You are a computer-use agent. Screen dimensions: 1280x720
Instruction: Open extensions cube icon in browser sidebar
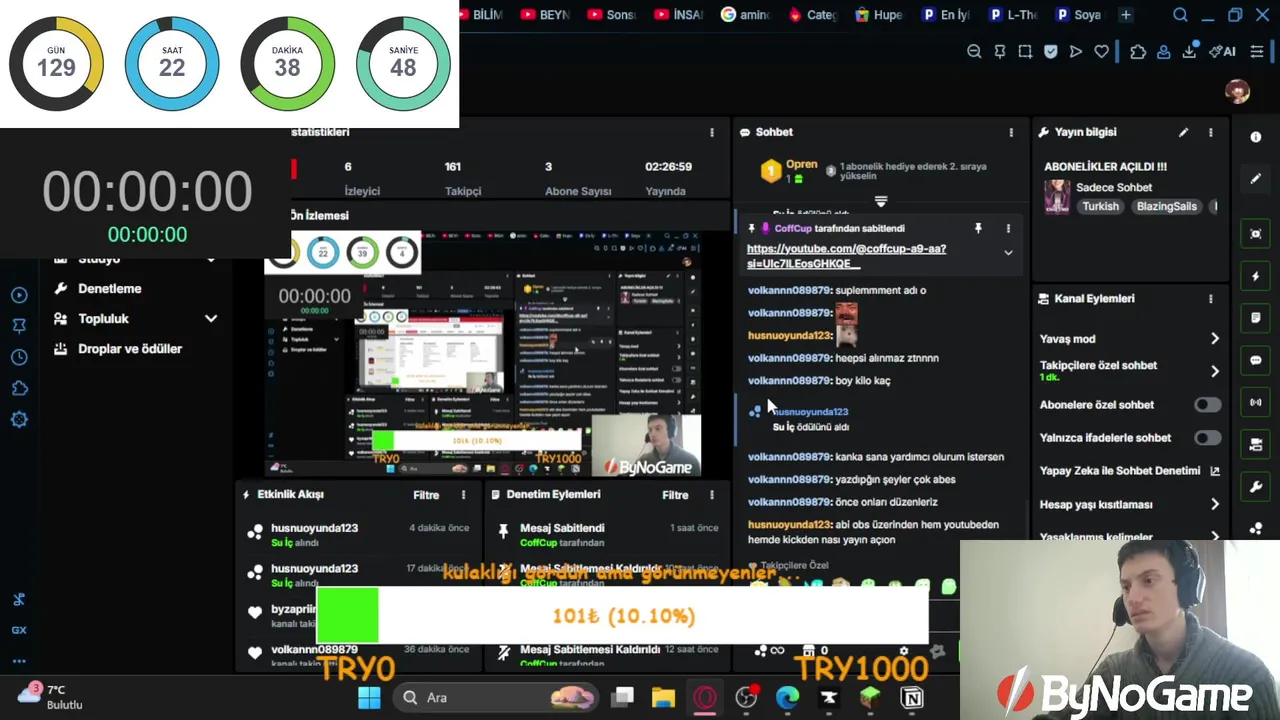(x=19, y=388)
